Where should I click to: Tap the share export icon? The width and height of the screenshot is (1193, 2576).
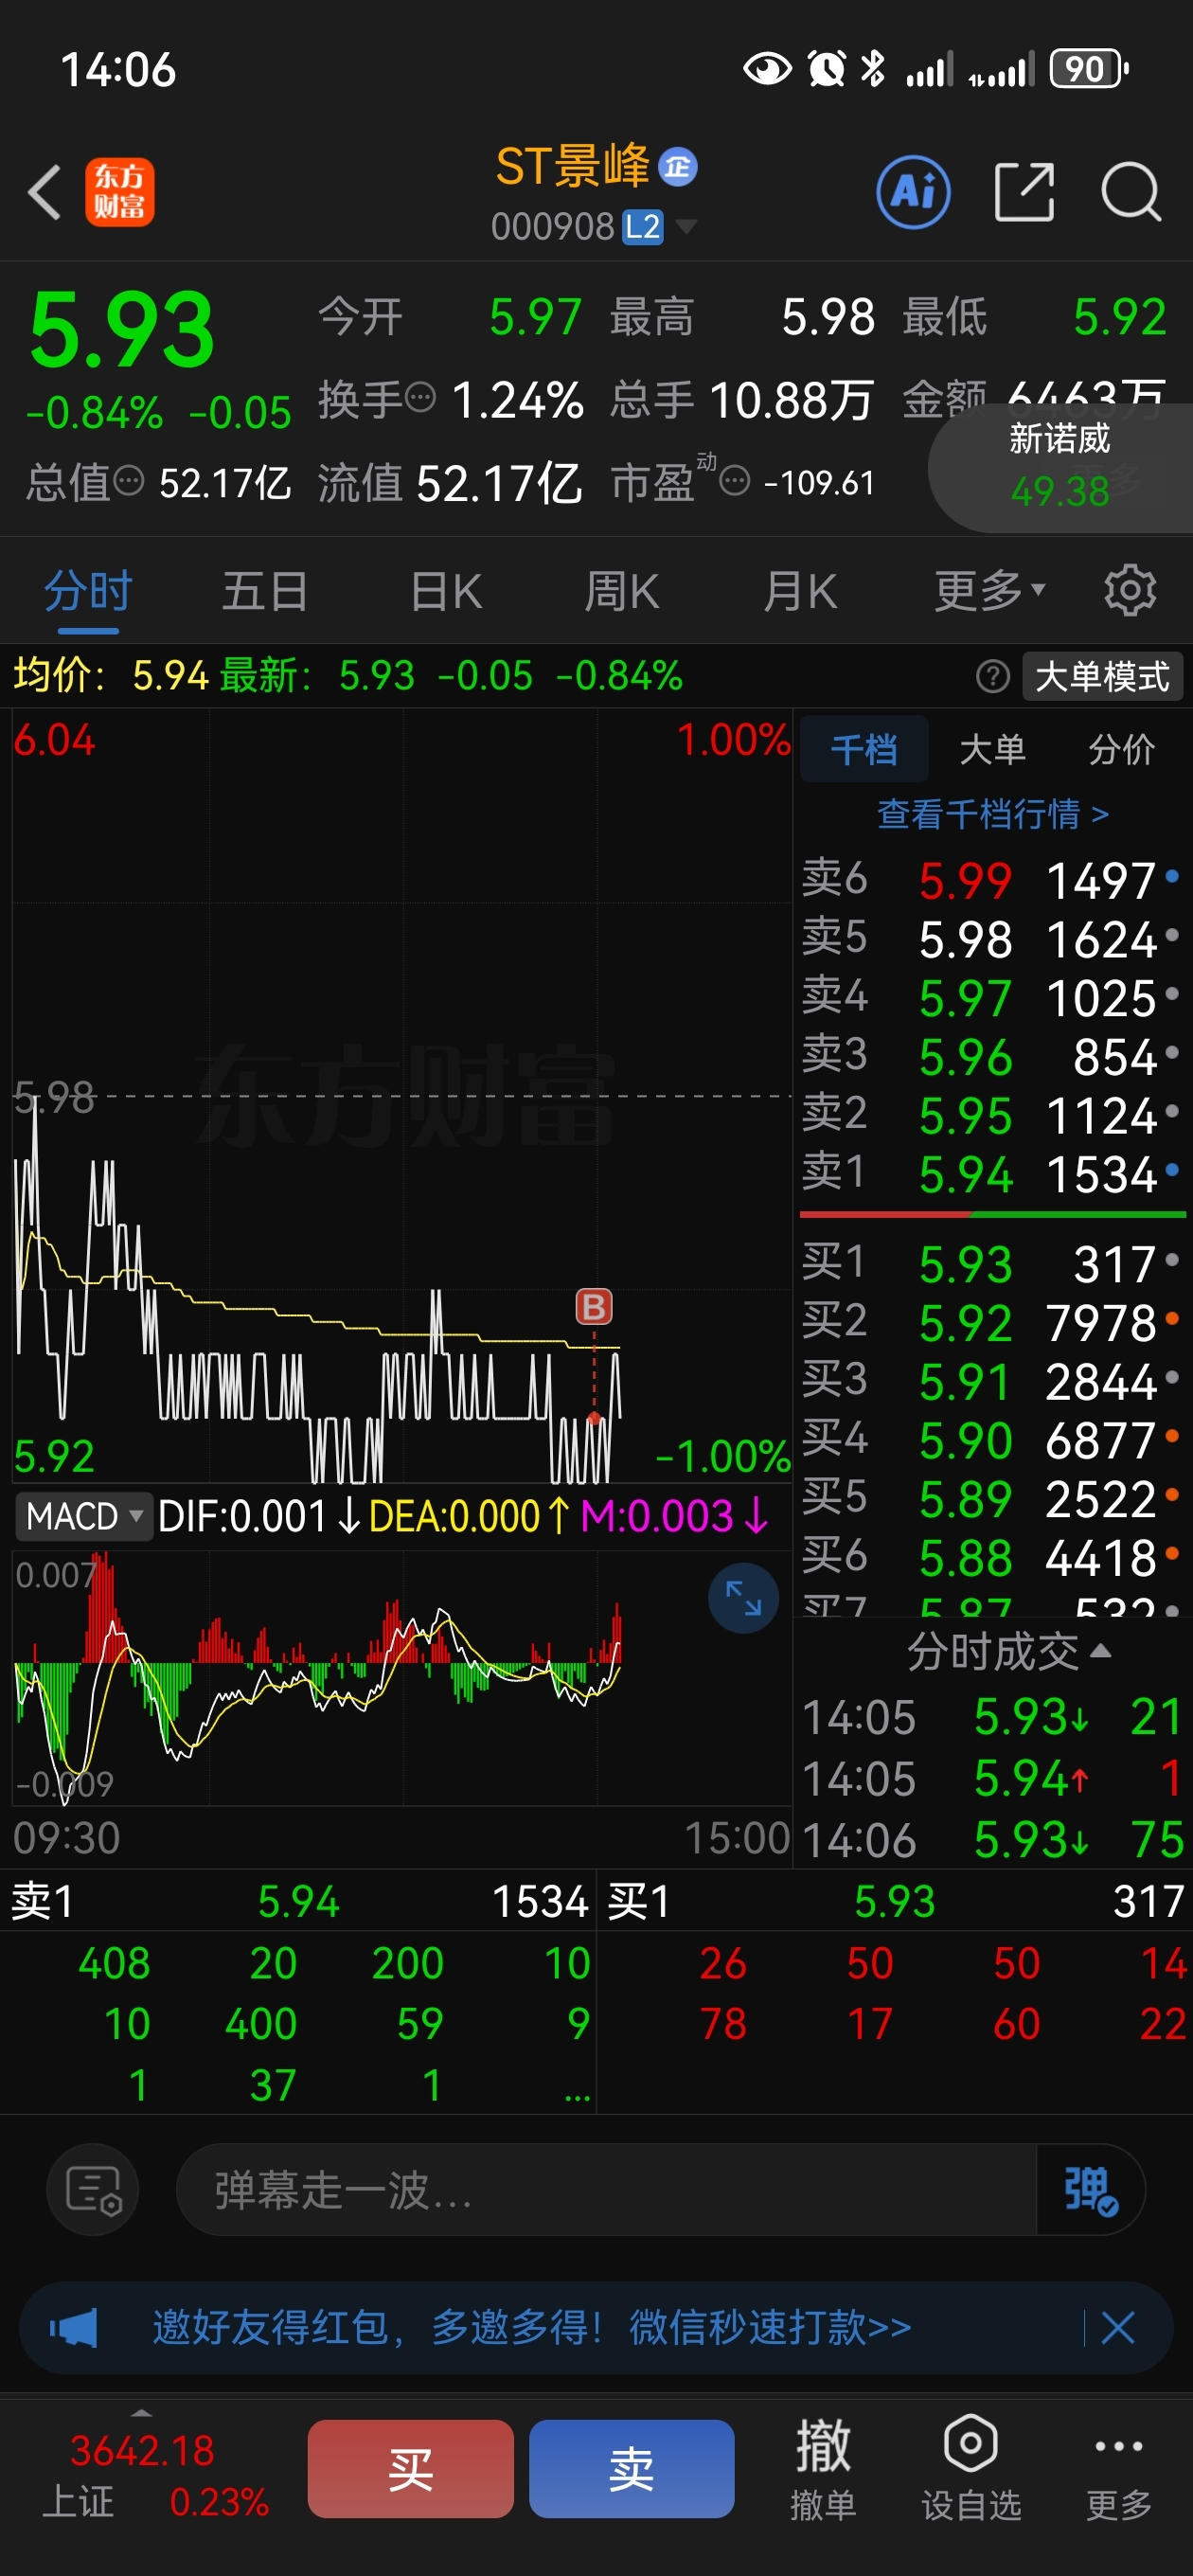[1025, 192]
